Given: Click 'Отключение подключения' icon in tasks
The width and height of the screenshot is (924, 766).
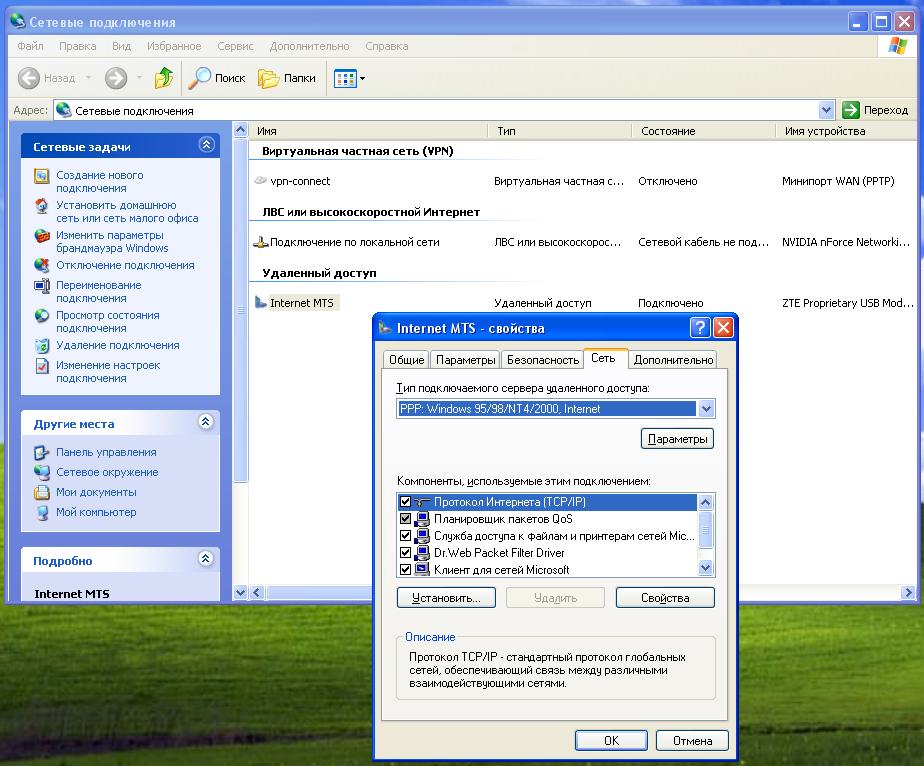Looking at the screenshot, I should (x=42, y=265).
